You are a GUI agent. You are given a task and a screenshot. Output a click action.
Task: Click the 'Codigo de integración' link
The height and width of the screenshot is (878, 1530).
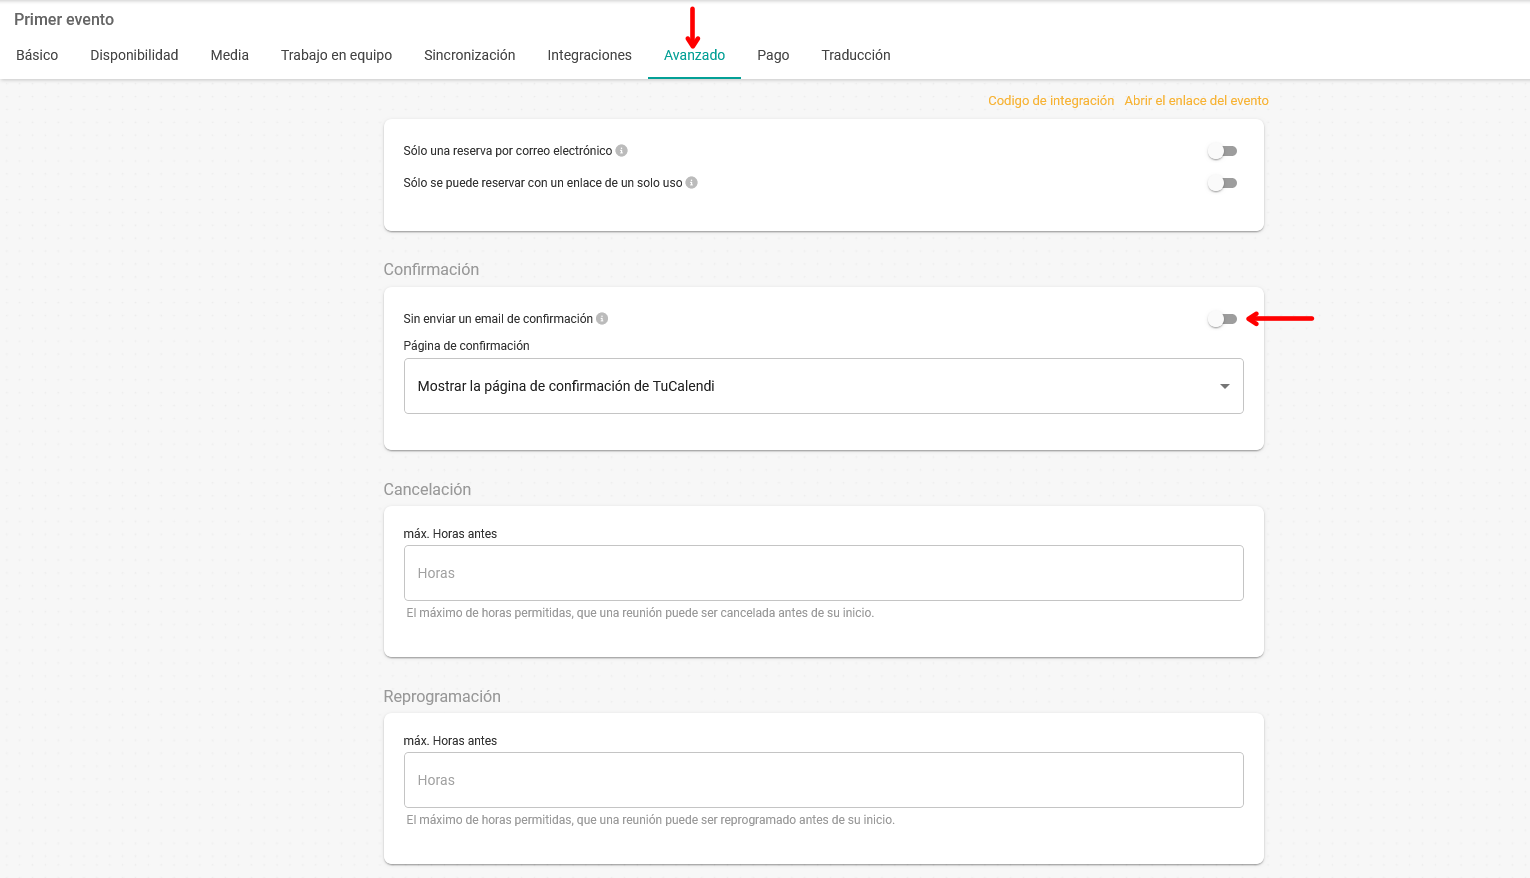pyautogui.click(x=1051, y=101)
